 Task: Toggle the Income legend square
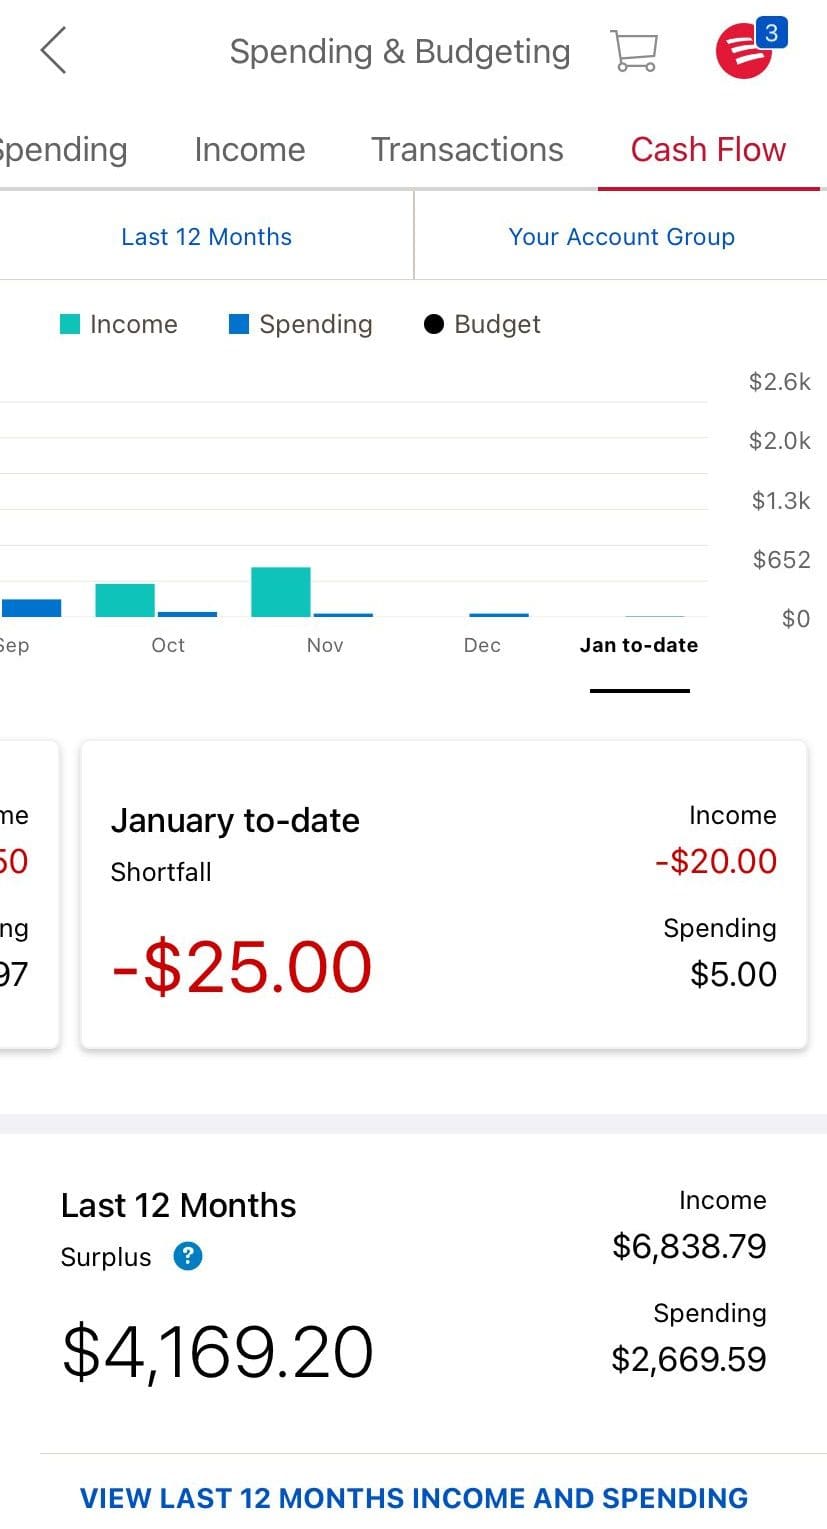[70, 324]
